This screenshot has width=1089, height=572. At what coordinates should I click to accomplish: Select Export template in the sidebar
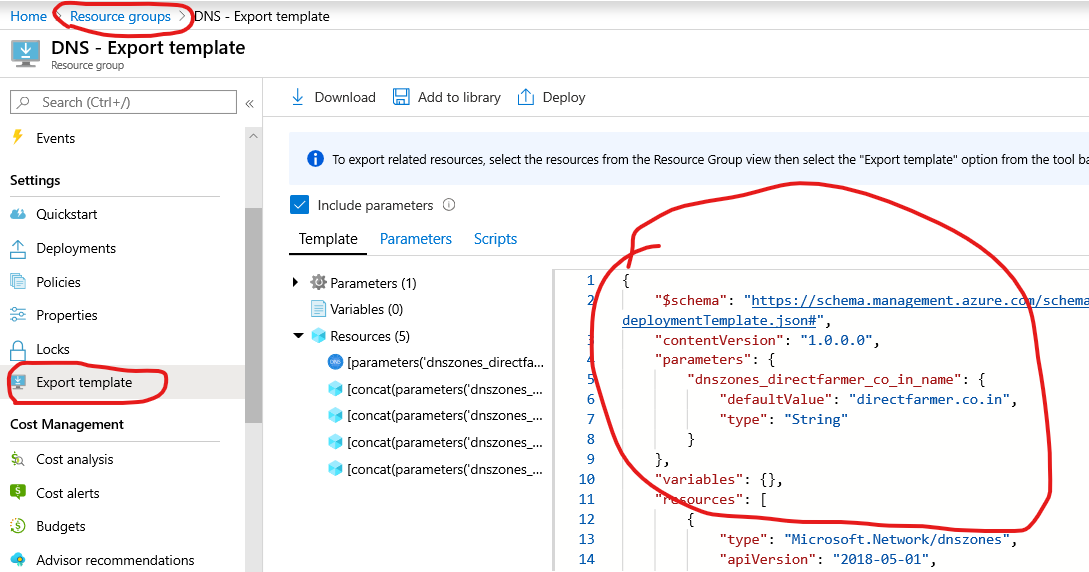[x=122, y=382]
